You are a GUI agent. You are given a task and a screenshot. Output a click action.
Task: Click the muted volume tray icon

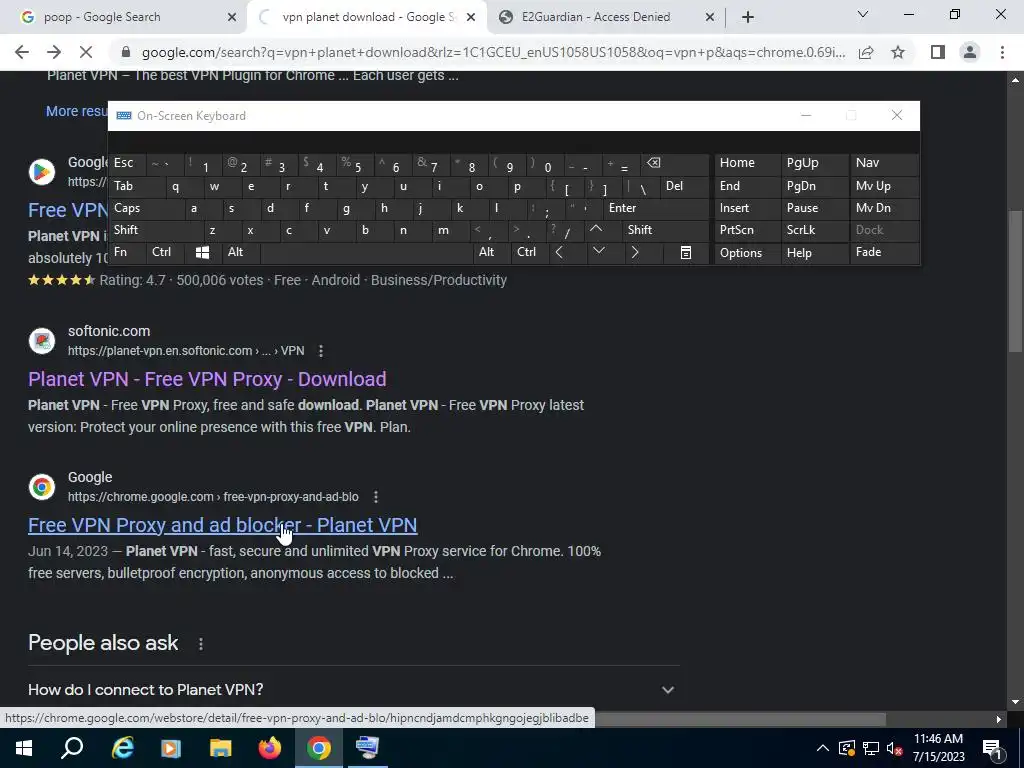pyautogui.click(x=895, y=748)
